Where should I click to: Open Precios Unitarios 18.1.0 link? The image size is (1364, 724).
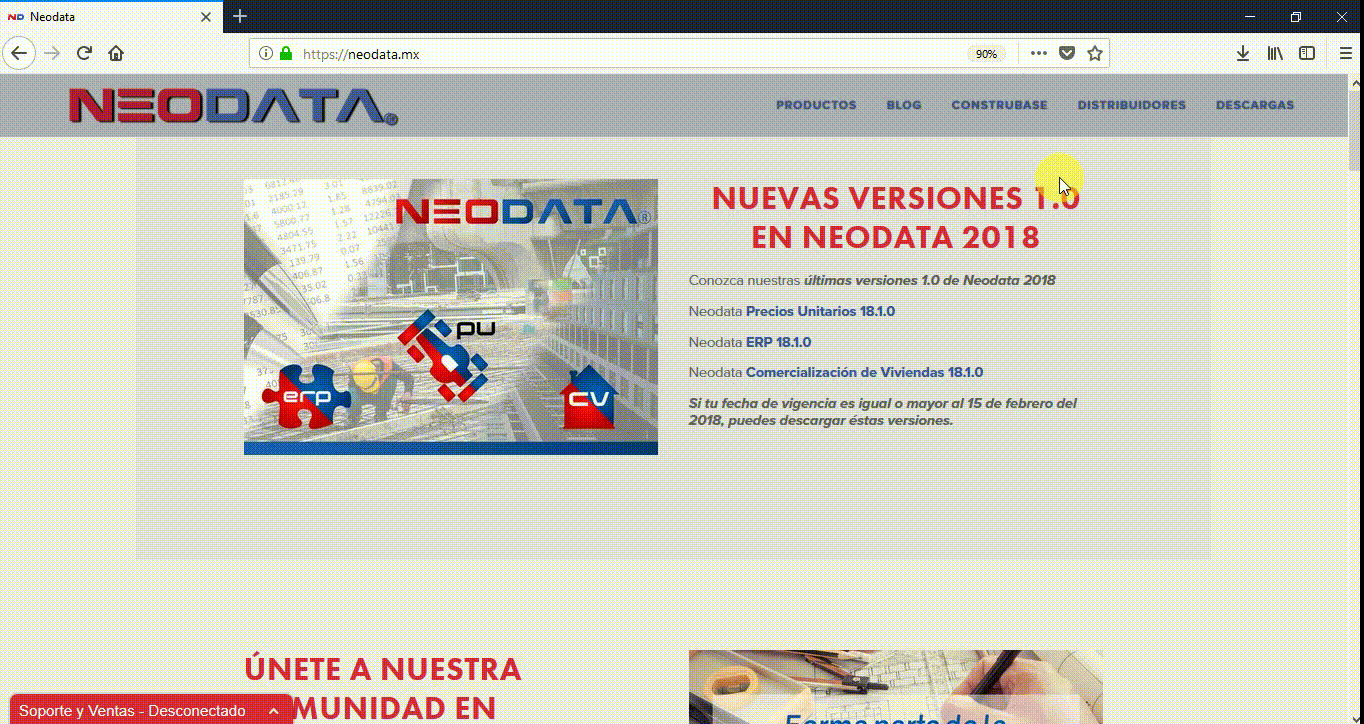pyautogui.click(x=820, y=311)
